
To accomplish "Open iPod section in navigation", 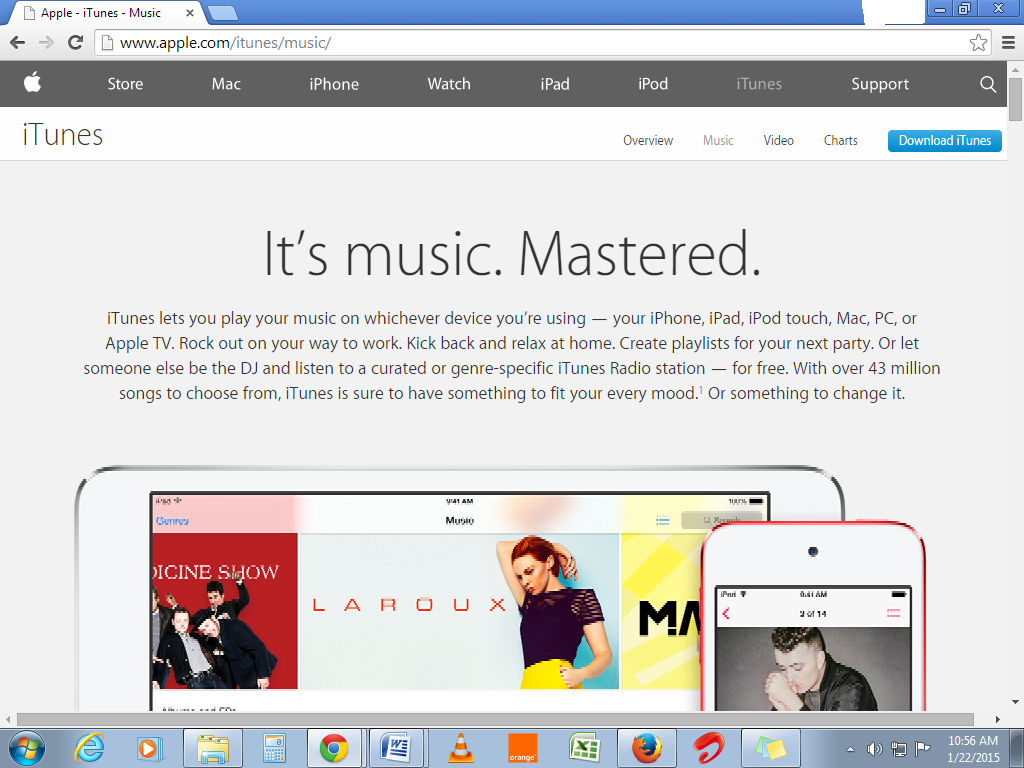I will click(x=653, y=84).
